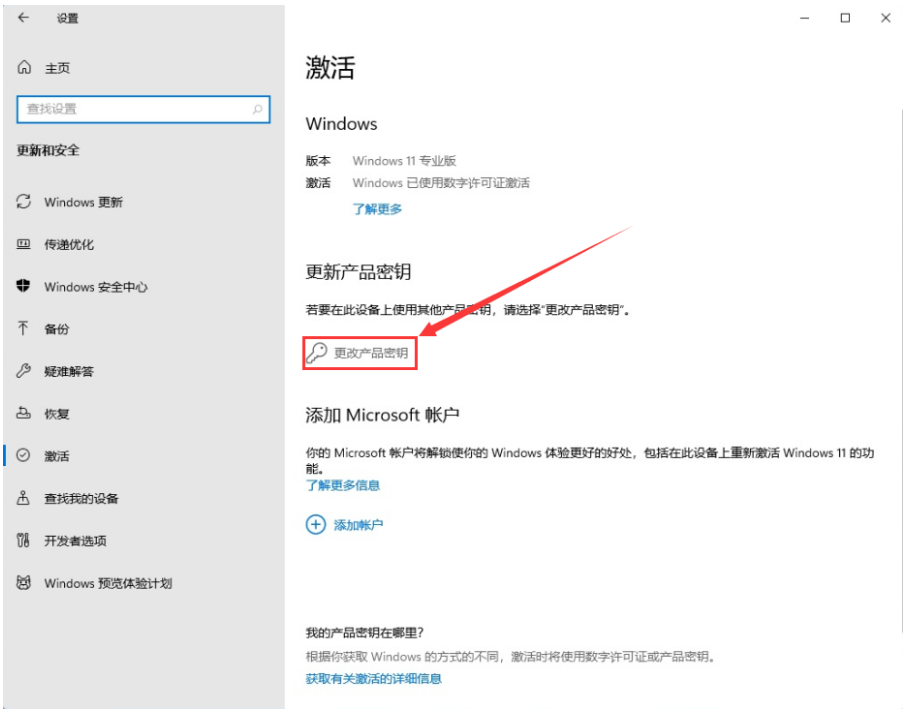
Task: Select the 传递优化 icon in sidebar
Action: (x=24, y=244)
